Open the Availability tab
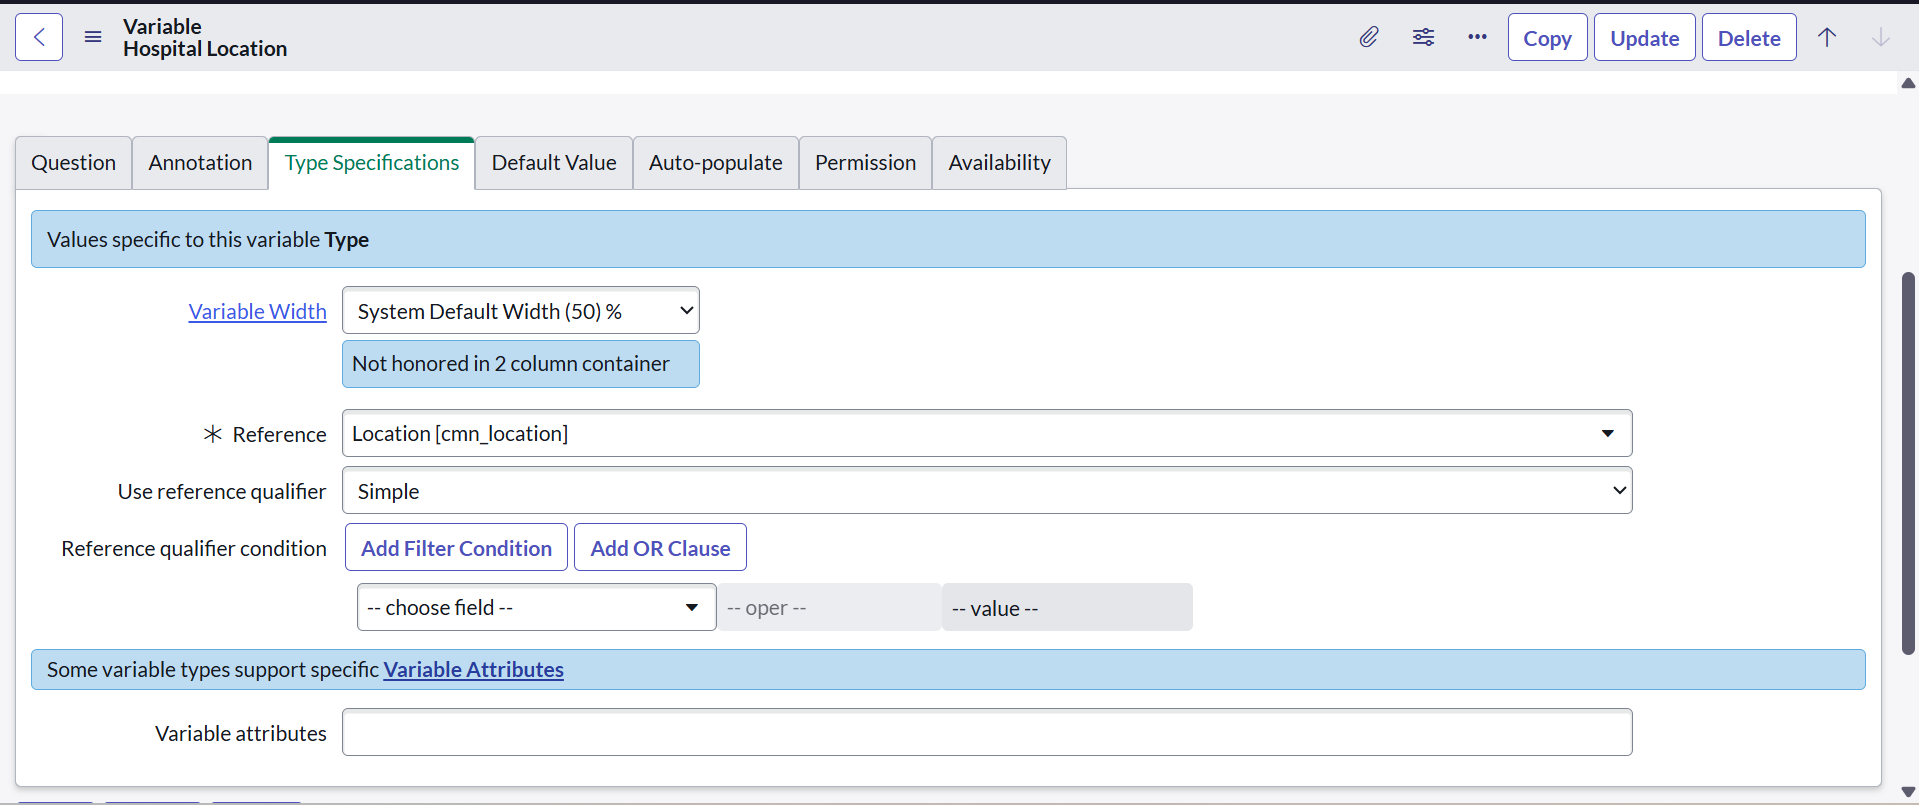This screenshot has width=1919, height=805. [x=999, y=163]
